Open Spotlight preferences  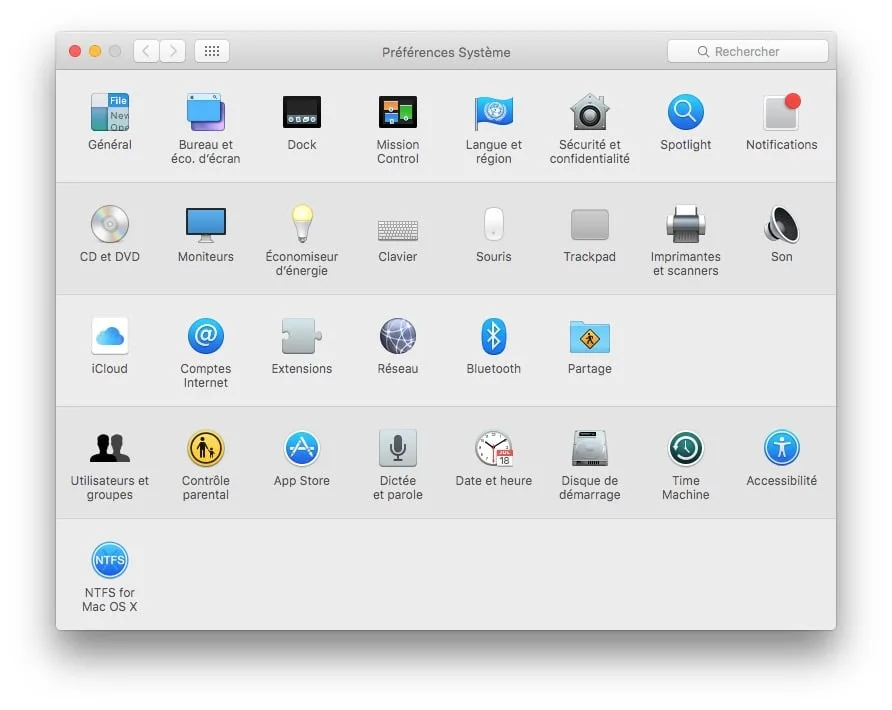pyautogui.click(x=685, y=112)
